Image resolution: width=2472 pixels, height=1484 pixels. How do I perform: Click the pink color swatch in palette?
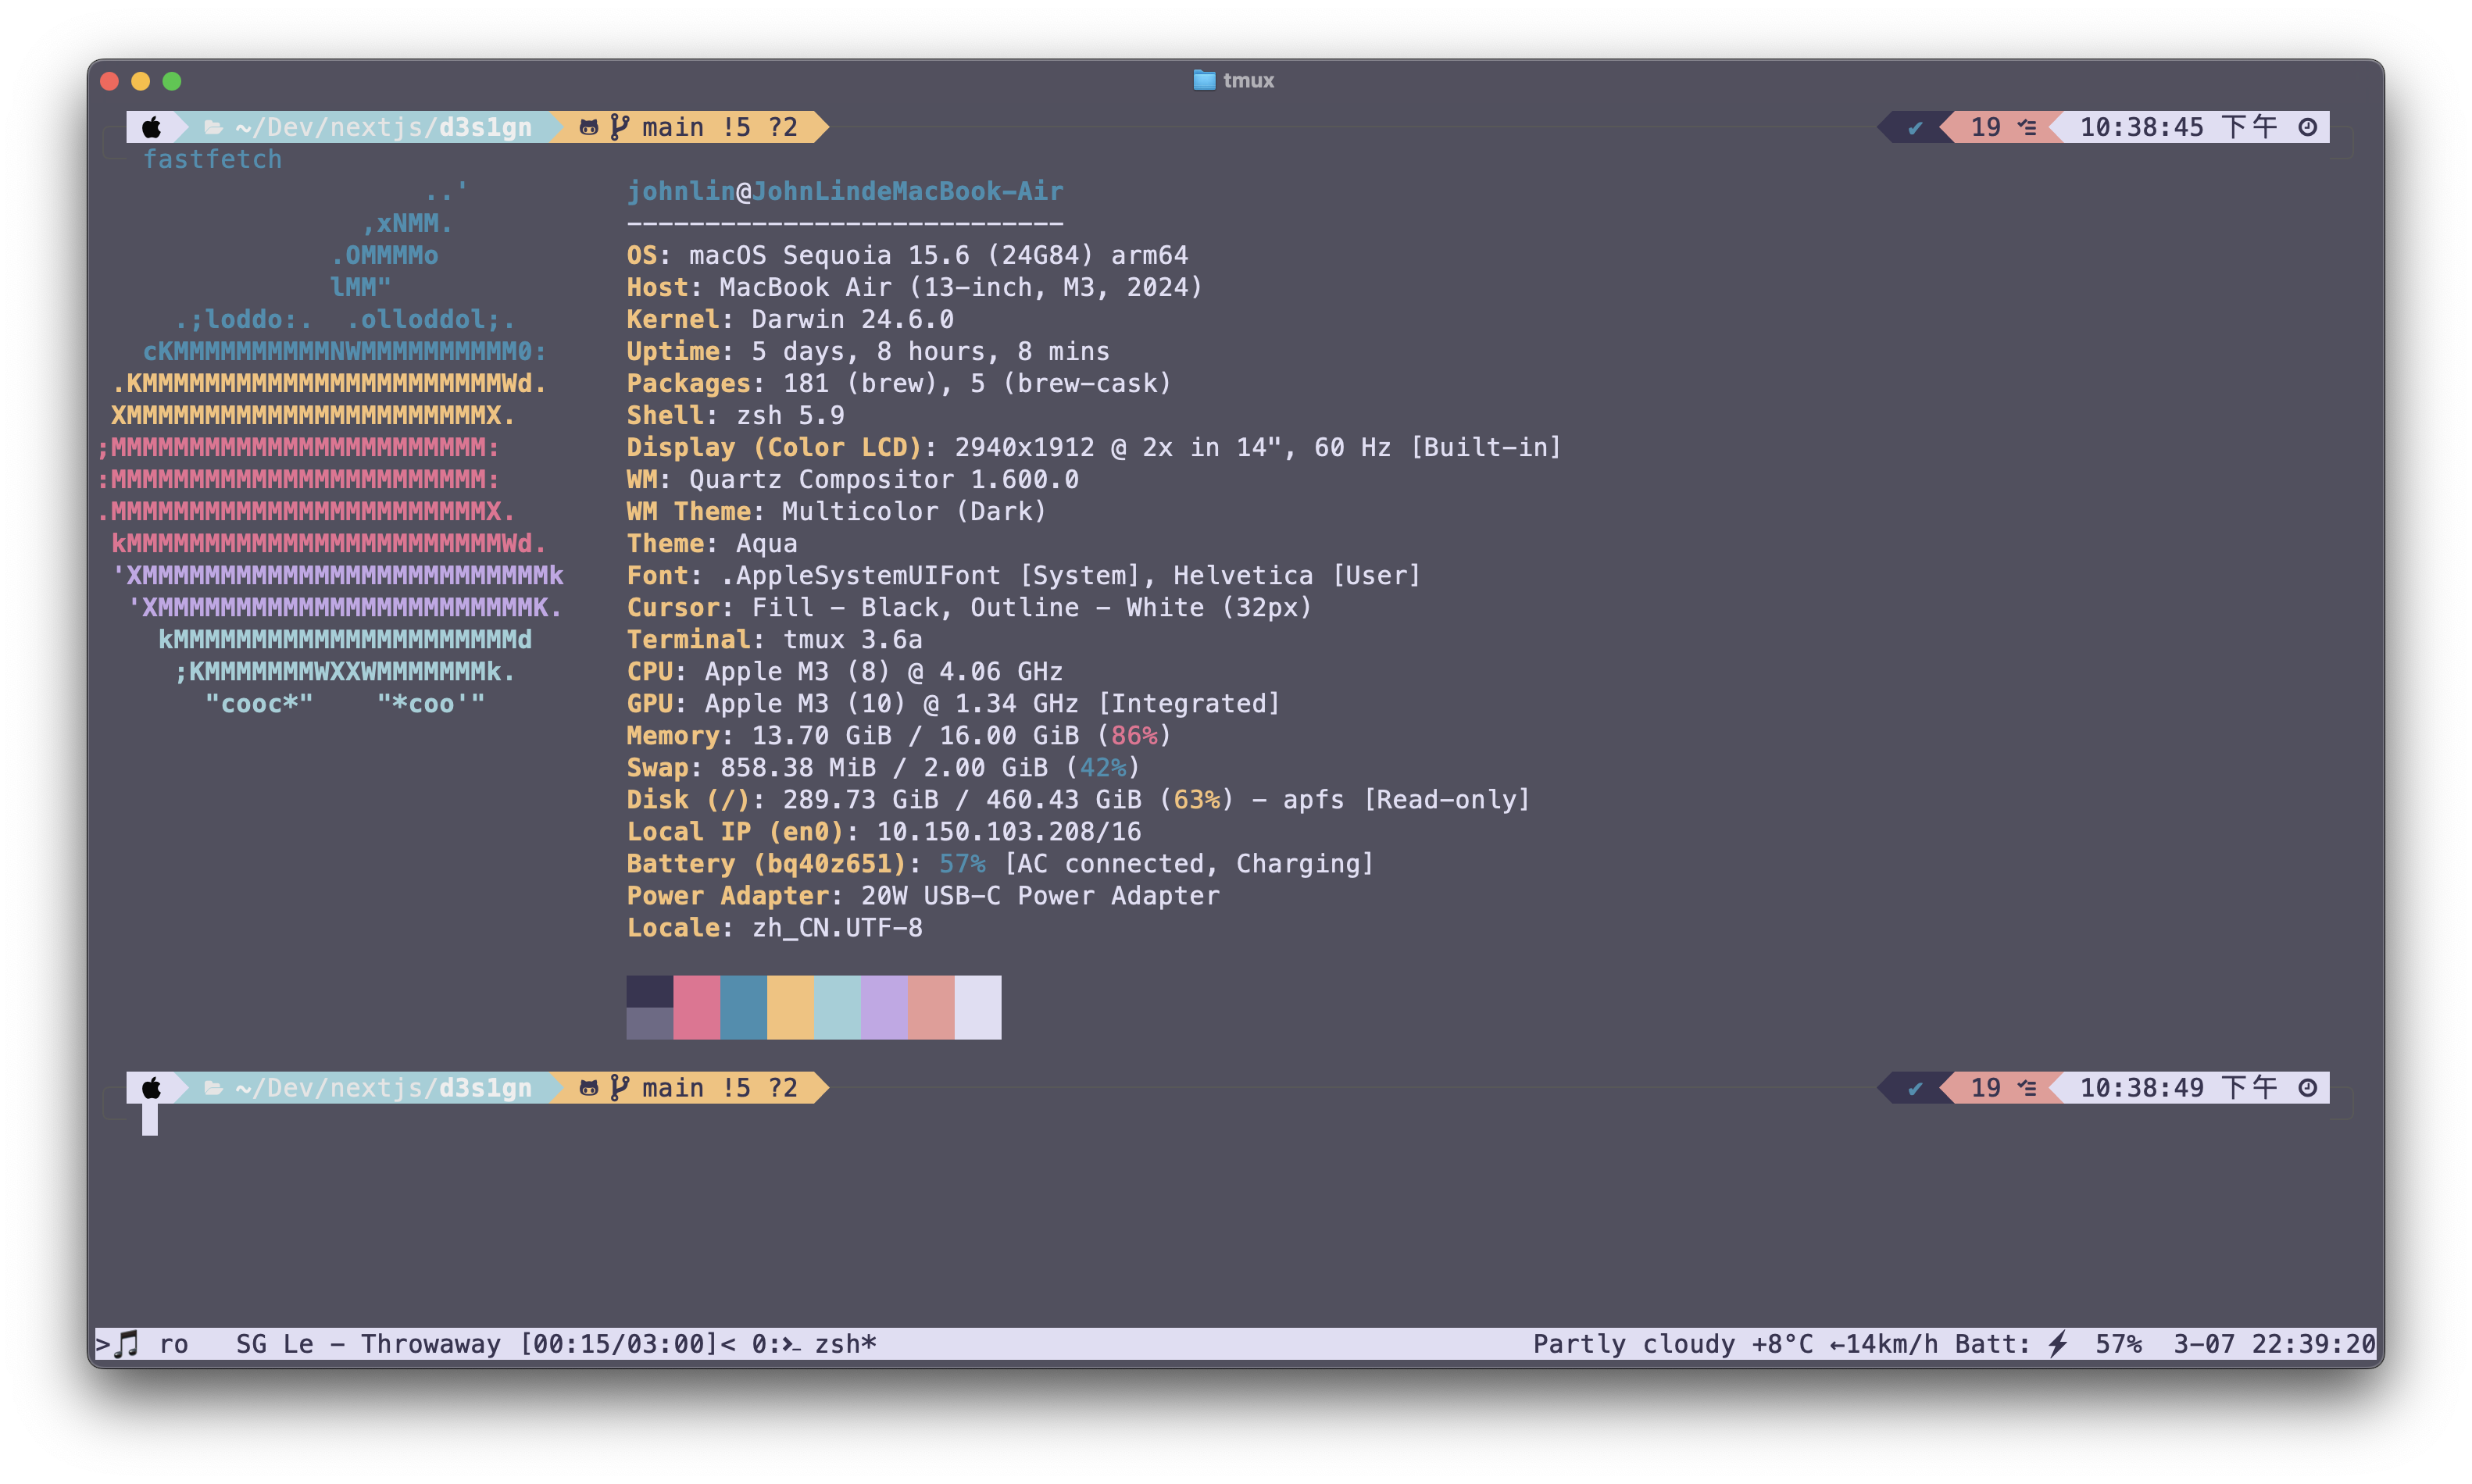point(696,1007)
